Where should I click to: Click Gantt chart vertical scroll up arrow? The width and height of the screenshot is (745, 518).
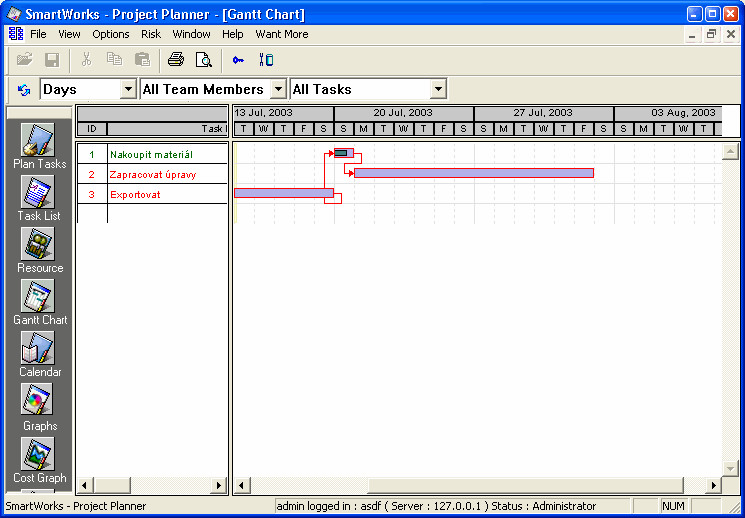[730, 152]
